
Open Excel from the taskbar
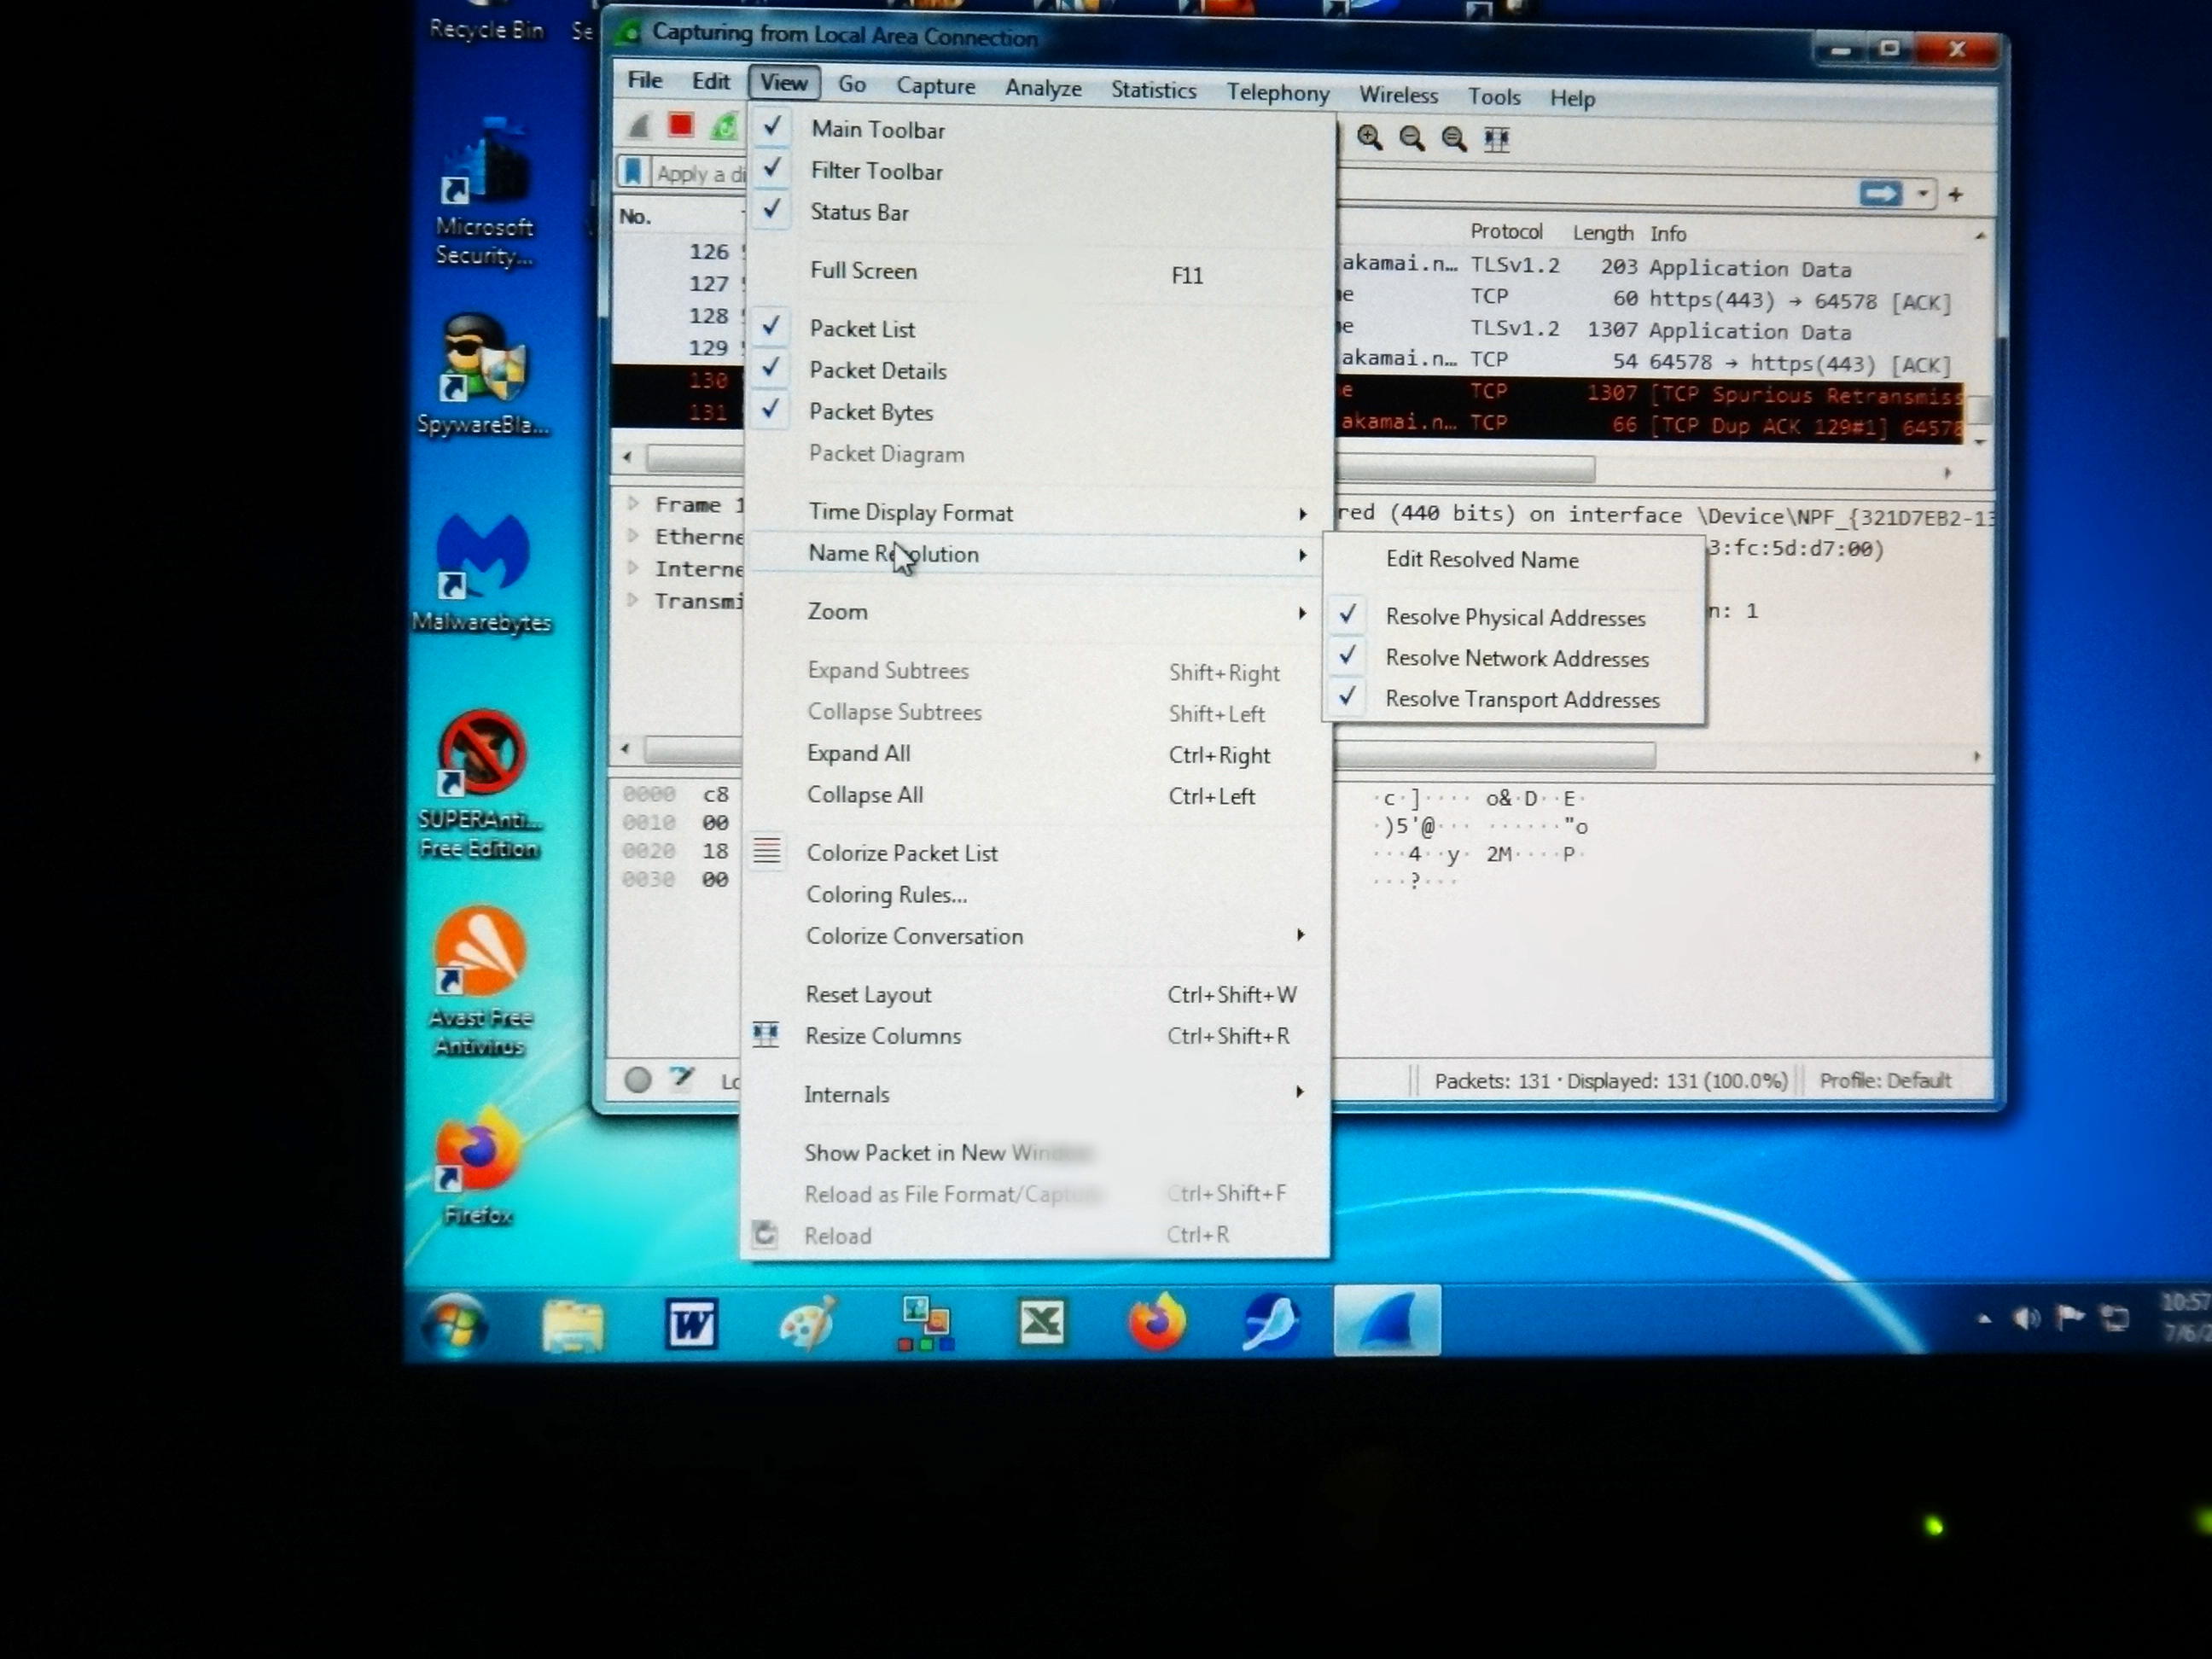click(1041, 1322)
